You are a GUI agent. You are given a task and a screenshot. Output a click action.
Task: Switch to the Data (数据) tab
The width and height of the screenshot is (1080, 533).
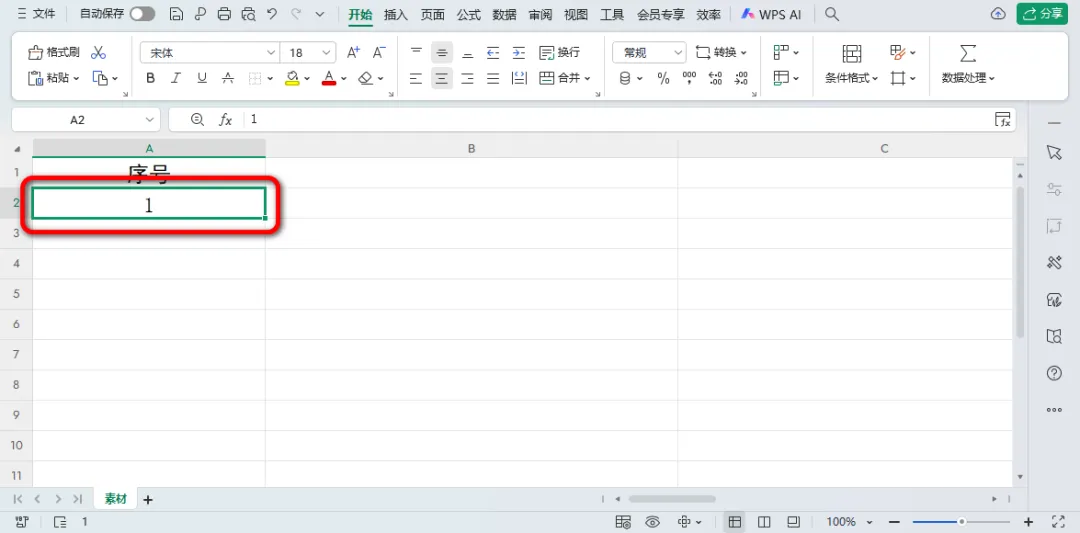(504, 14)
